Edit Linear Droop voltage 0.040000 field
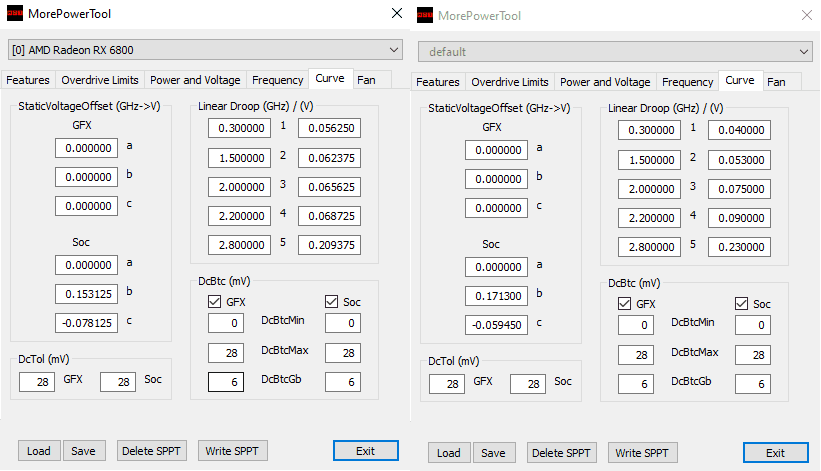The image size is (821, 471). point(739,130)
